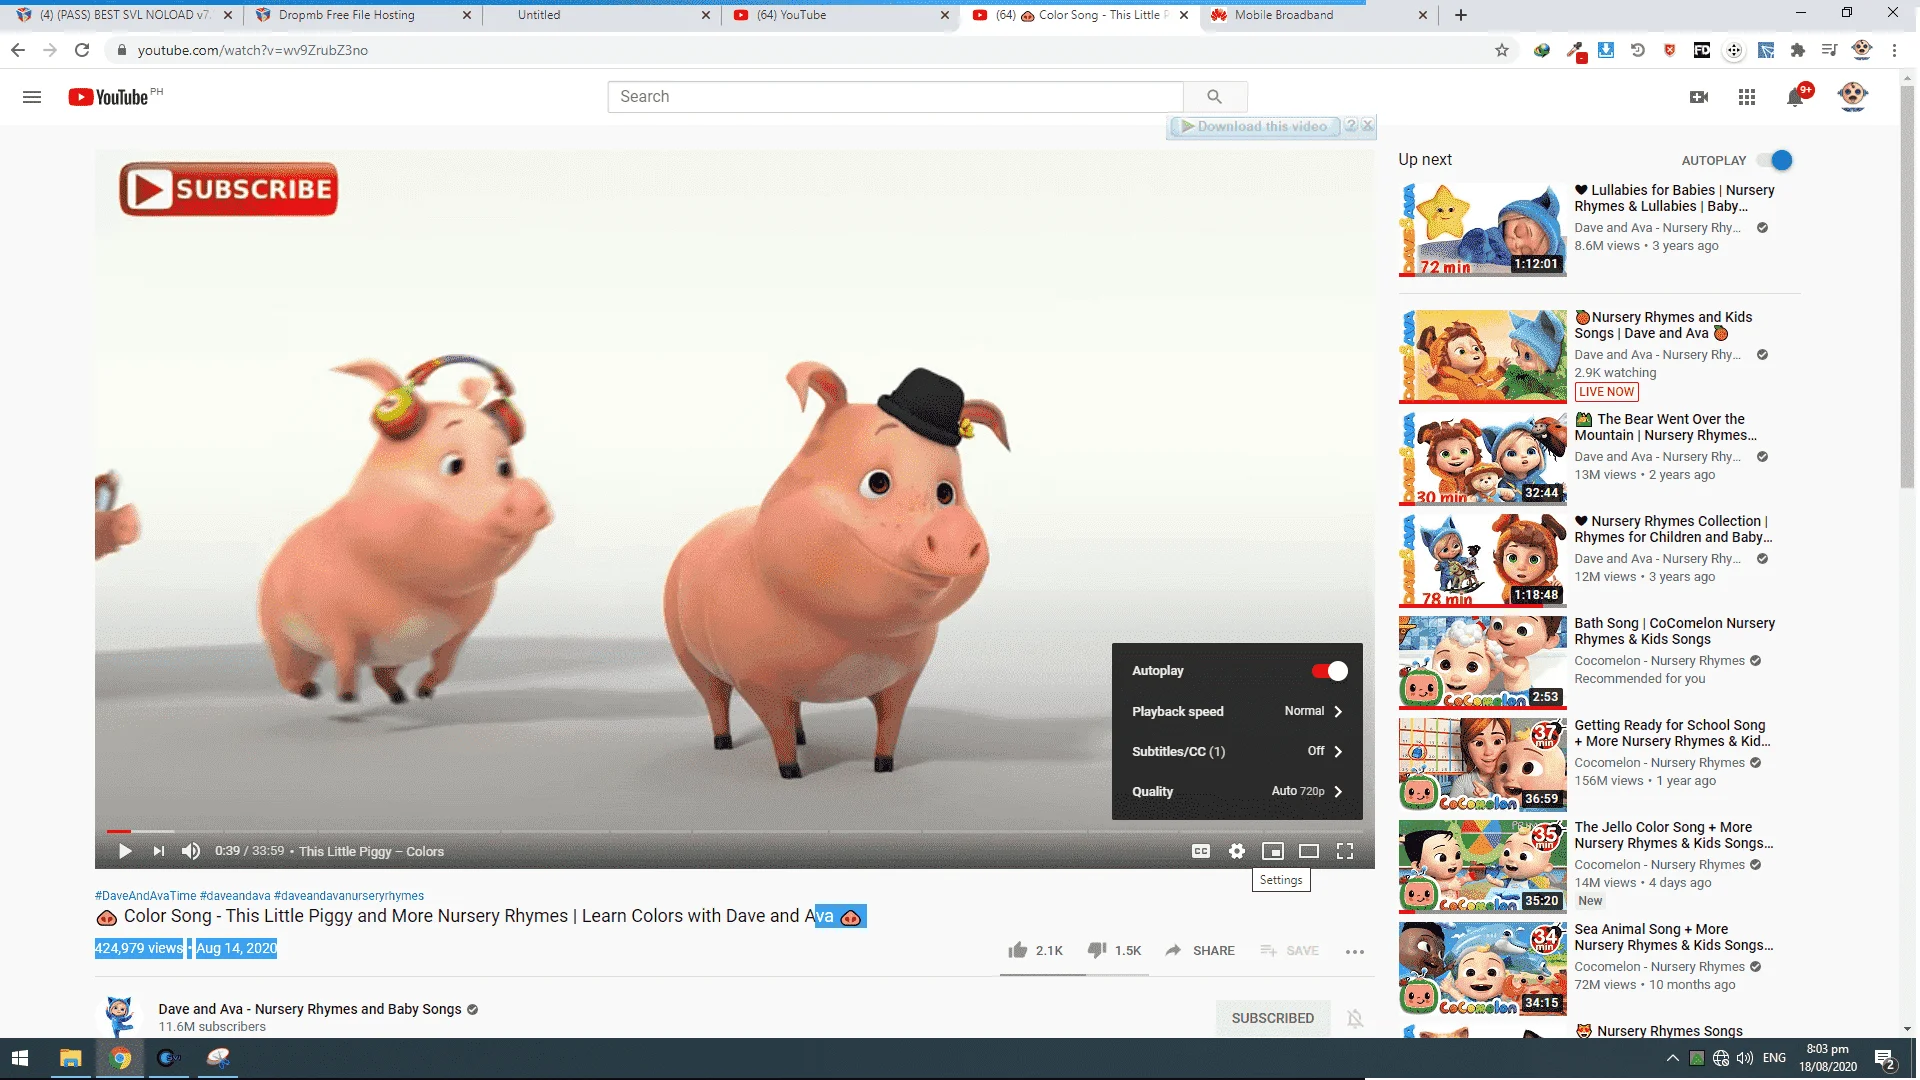Screen dimensions: 1920x1080
Task: Open the taskbar volume control
Action: click(x=1745, y=1058)
